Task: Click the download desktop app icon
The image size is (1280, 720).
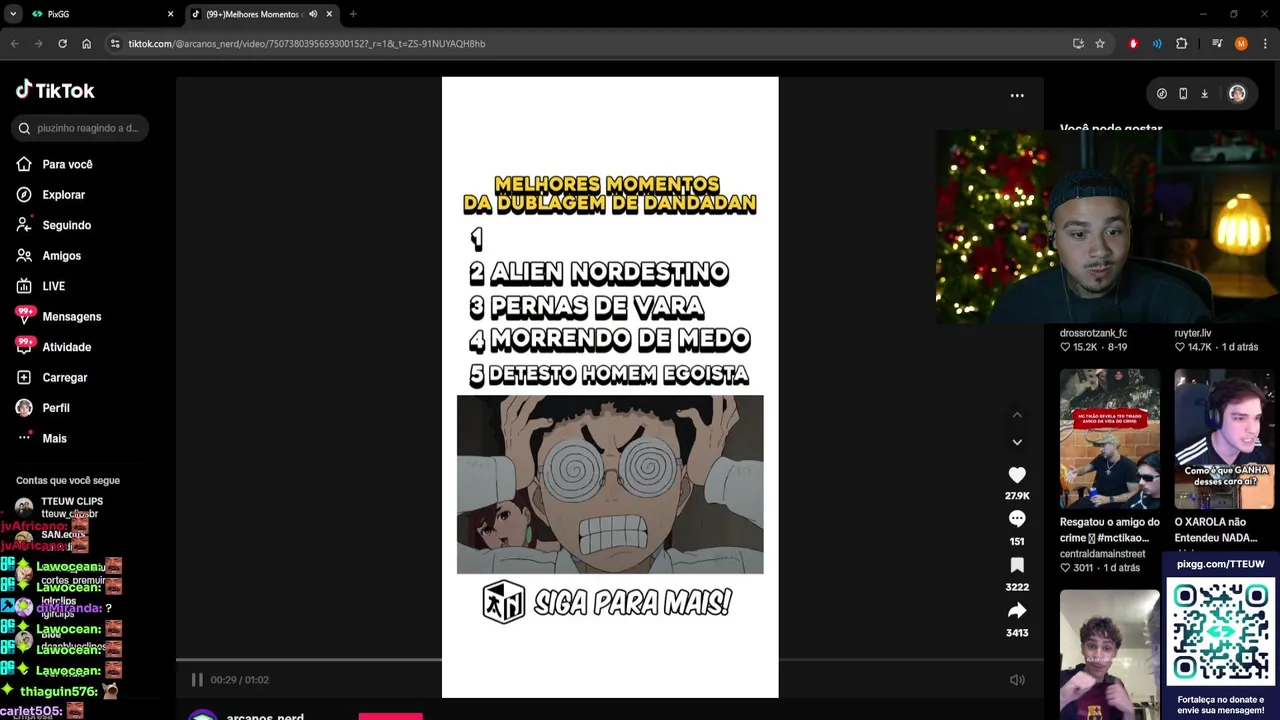Action: (x=1204, y=94)
